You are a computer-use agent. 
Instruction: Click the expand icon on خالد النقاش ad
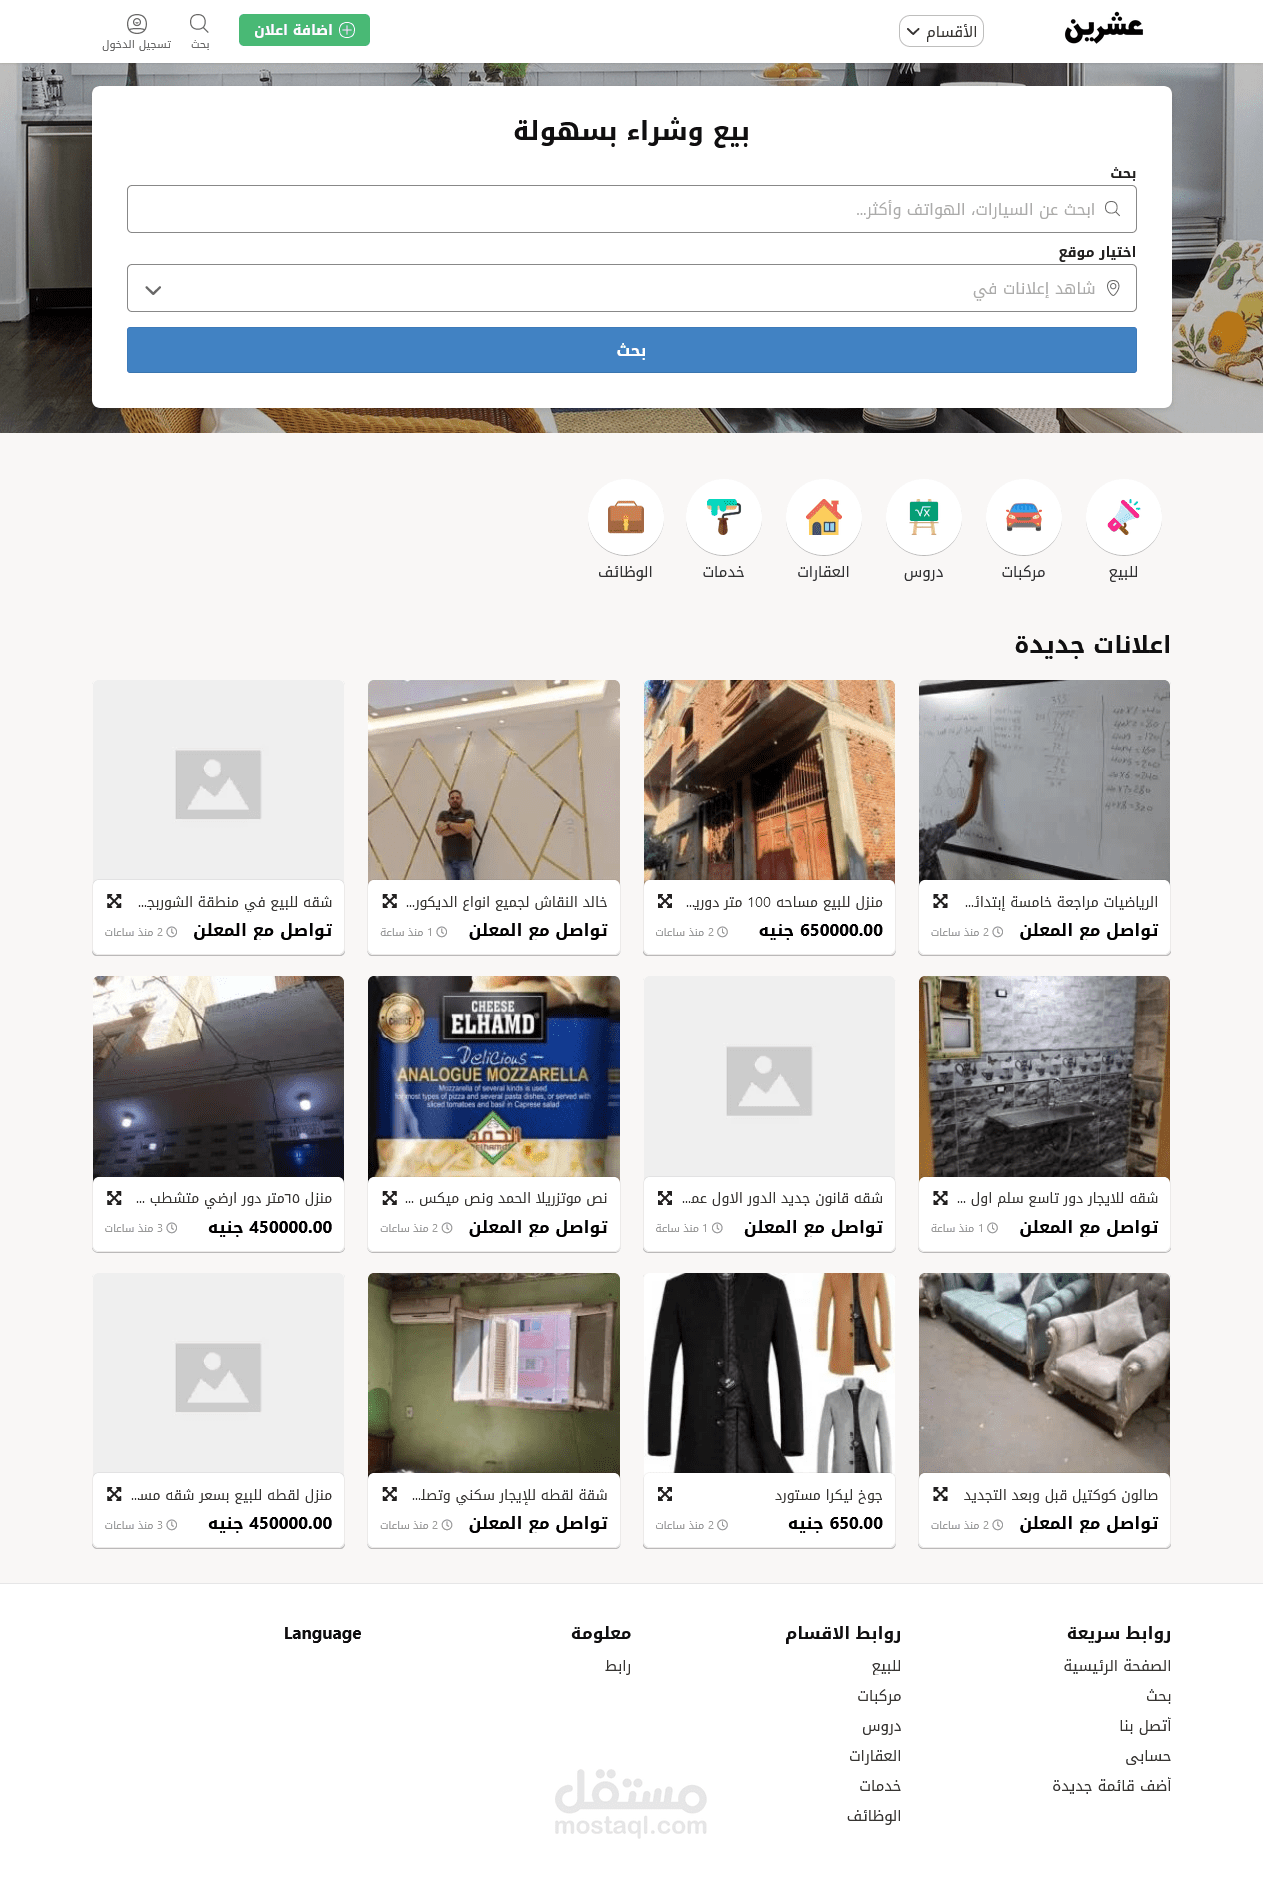[390, 901]
